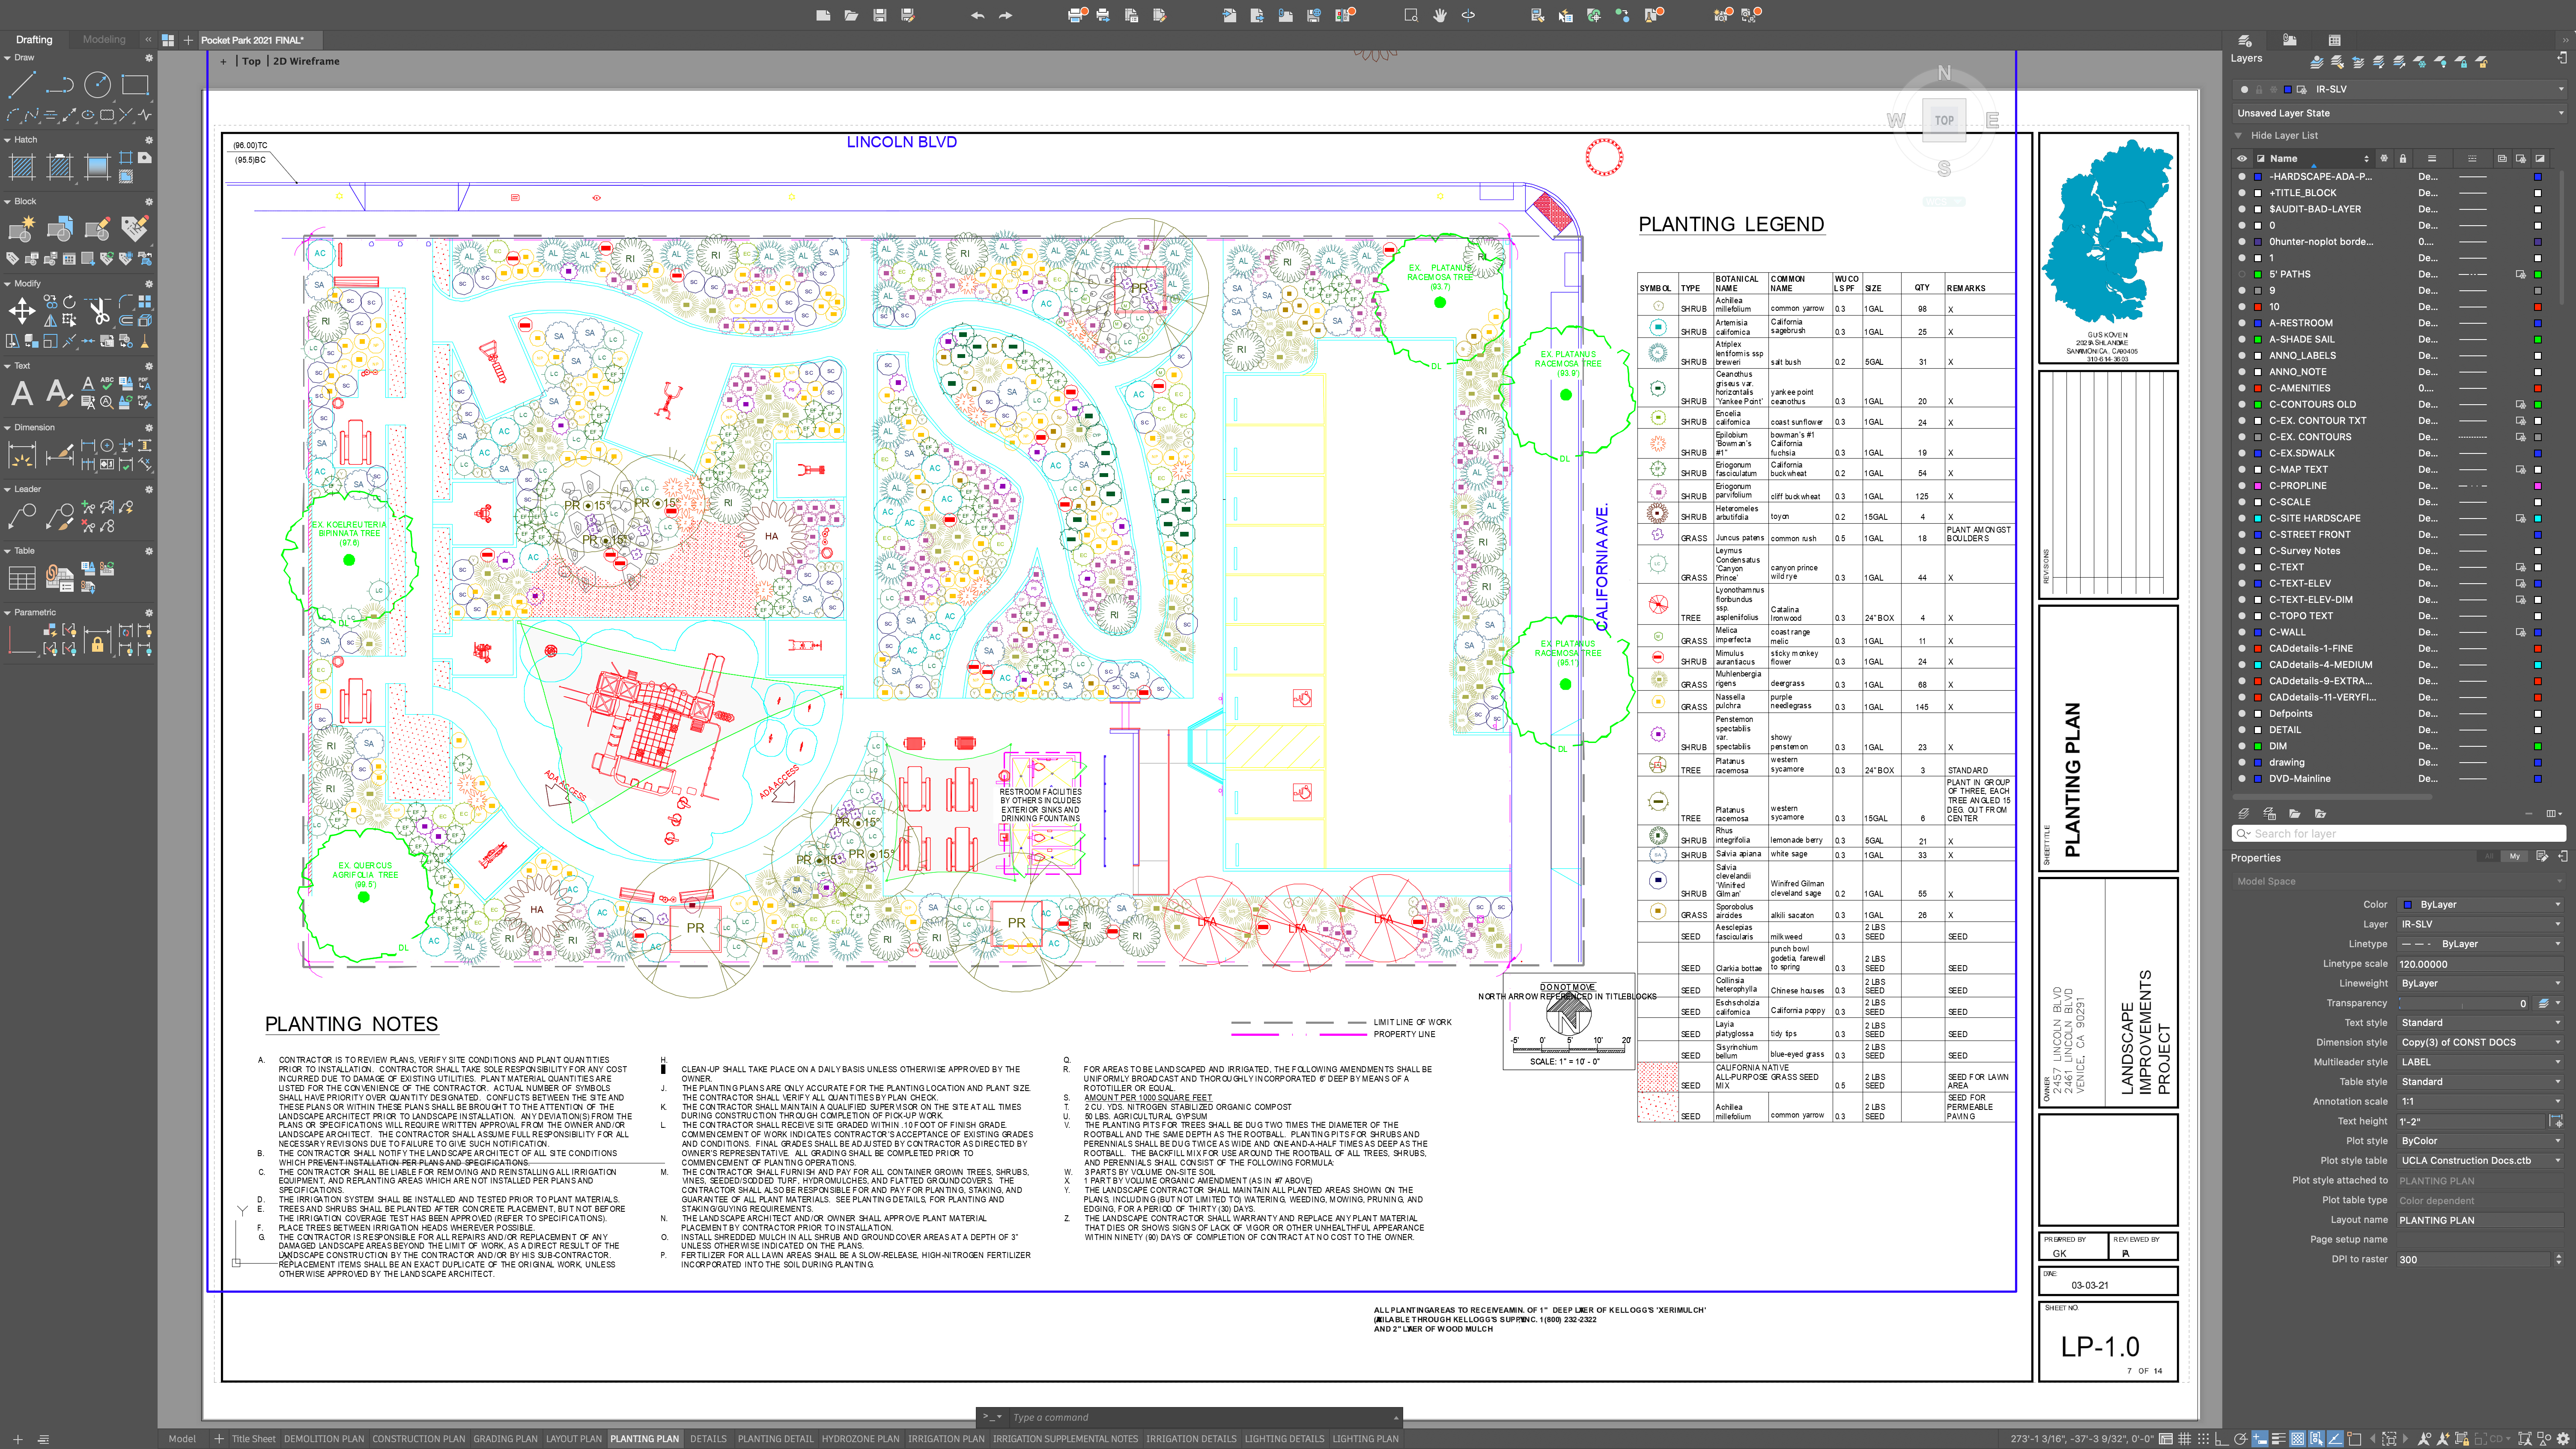The image size is (2576, 1449).
Task: Toggle visibility of A-RESTROOM layer
Action: click(2241, 323)
